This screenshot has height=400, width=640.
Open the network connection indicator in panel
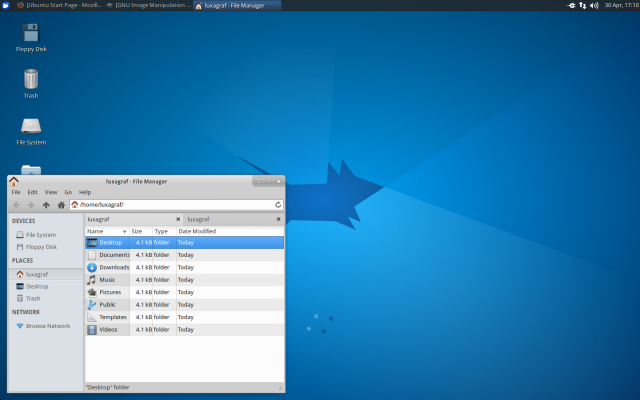tap(582, 5)
